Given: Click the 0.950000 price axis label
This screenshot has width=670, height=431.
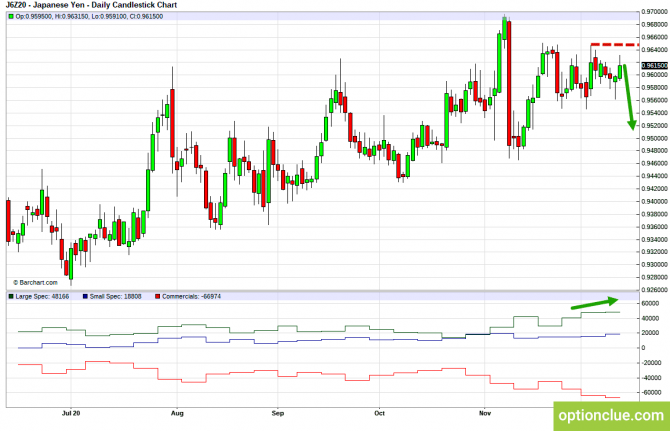Looking at the screenshot, I should [655, 138].
